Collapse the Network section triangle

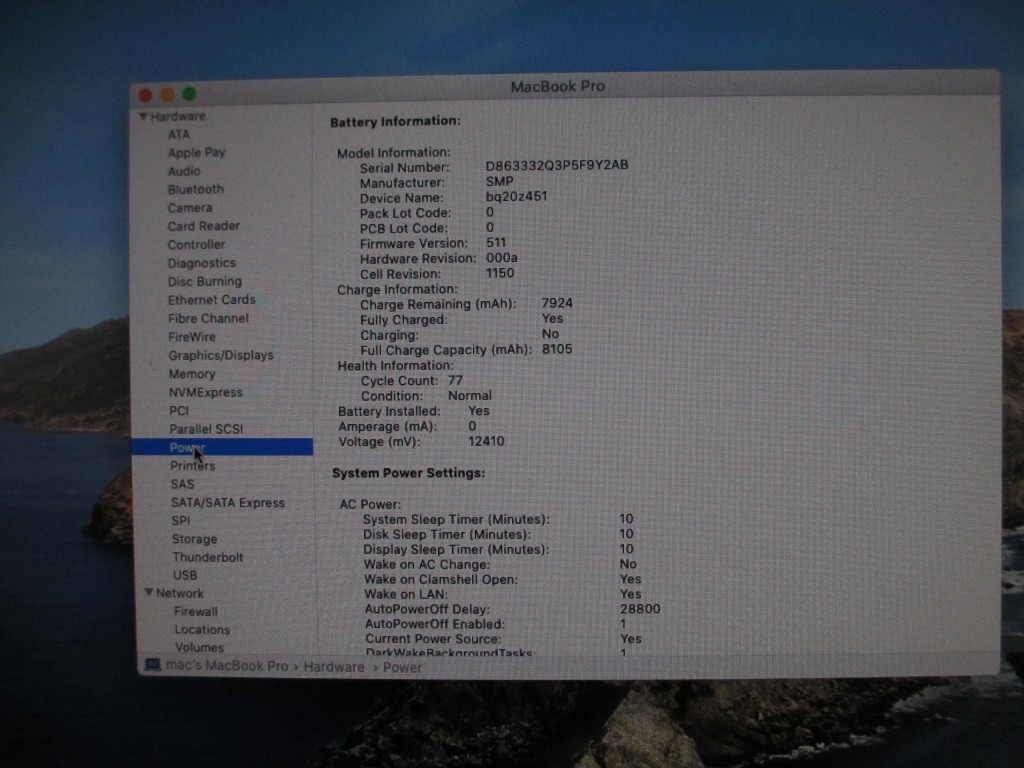pyautogui.click(x=149, y=592)
